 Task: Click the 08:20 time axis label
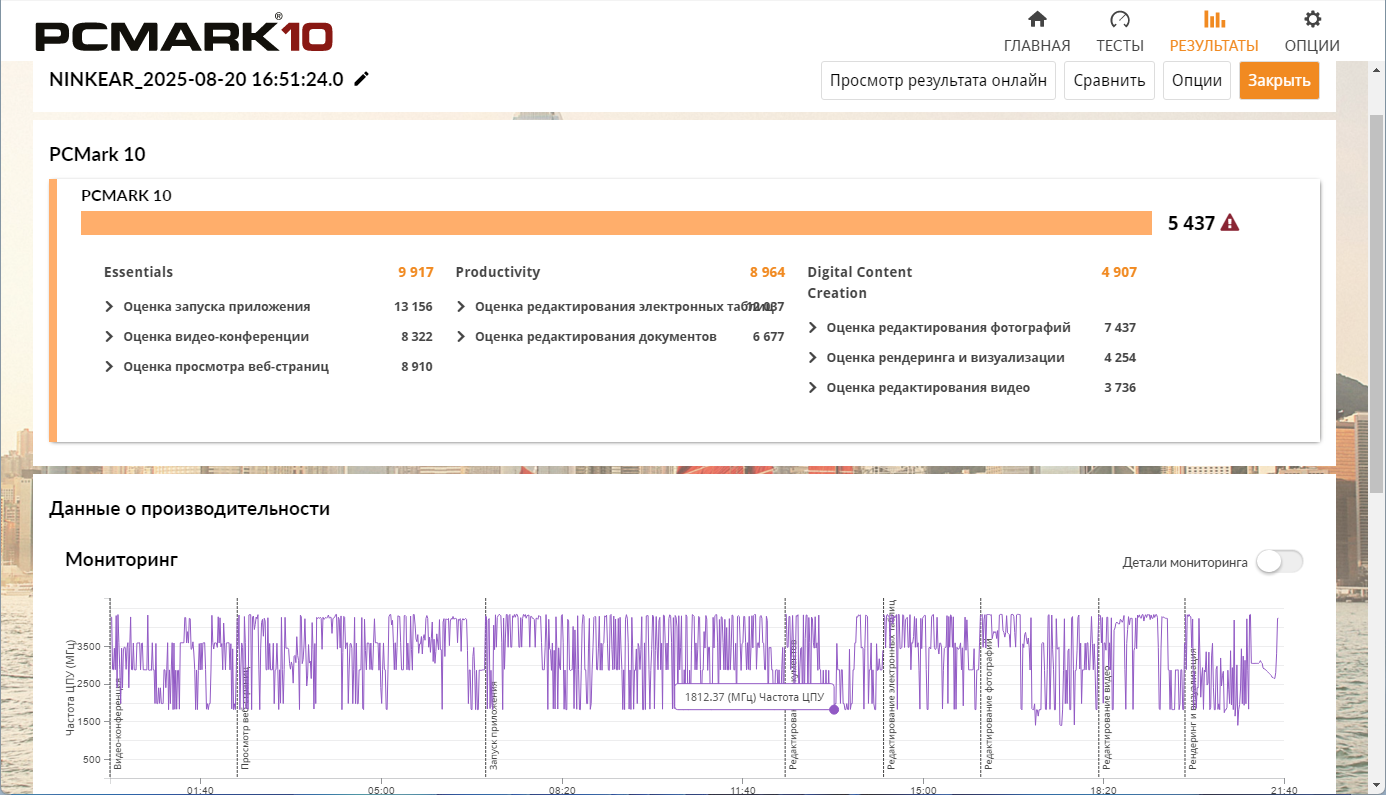pos(562,789)
